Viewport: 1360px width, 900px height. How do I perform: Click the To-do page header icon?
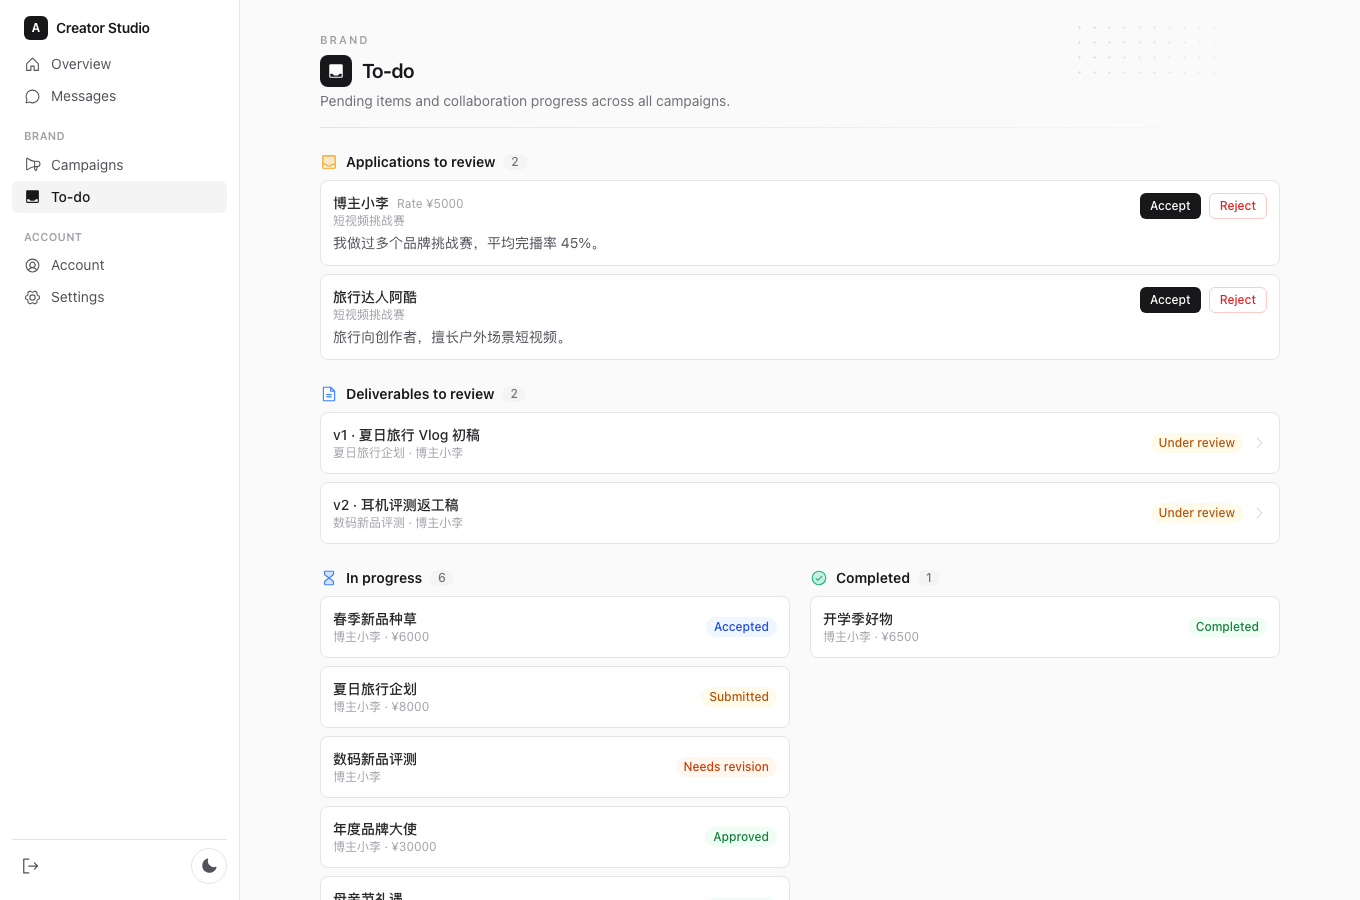point(336,71)
